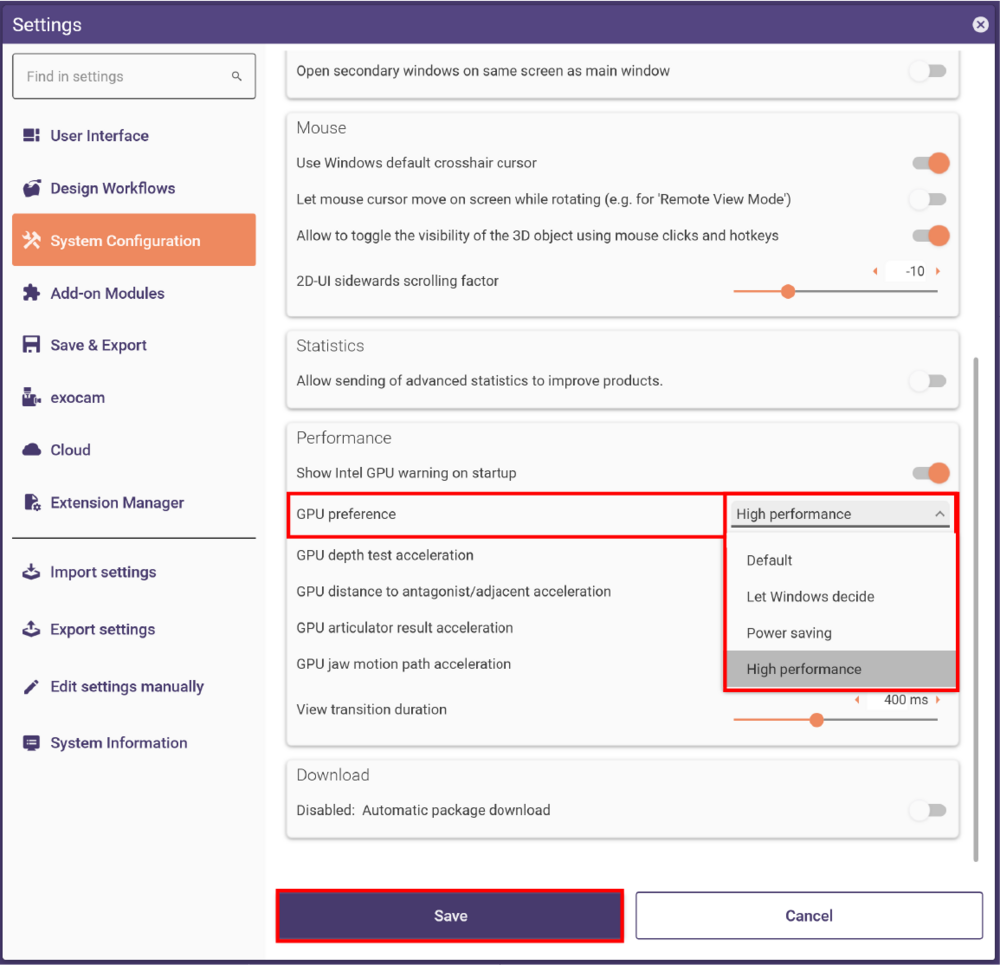The image size is (1000, 965).
Task: Click the Edit settings manually pencil icon
Action: point(31,686)
